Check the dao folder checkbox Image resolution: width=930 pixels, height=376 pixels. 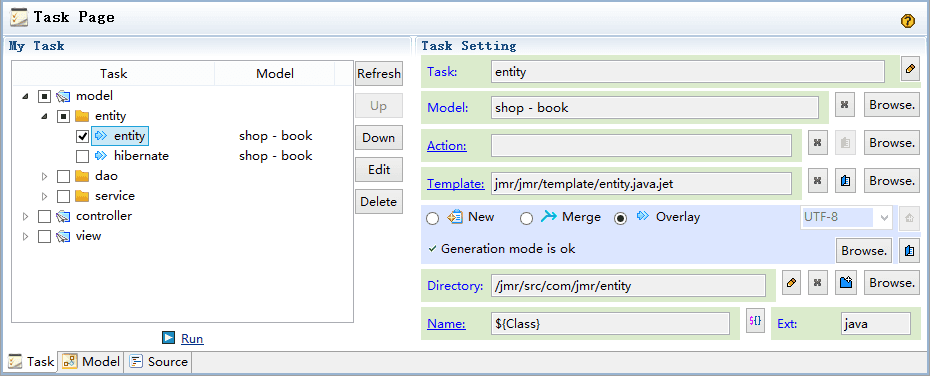click(63, 176)
